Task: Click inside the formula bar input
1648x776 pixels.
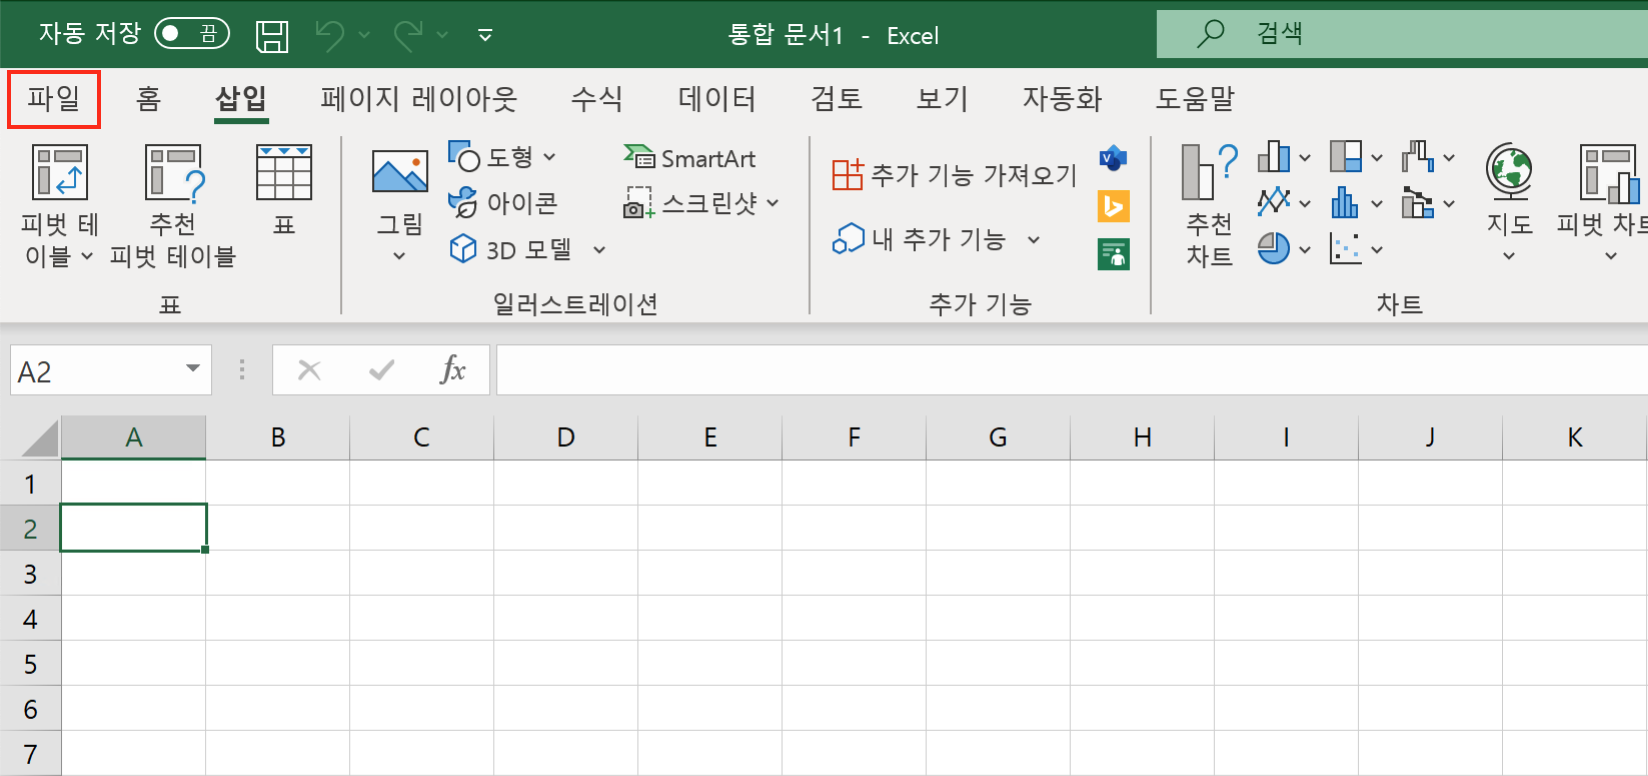Action: point(1072,370)
